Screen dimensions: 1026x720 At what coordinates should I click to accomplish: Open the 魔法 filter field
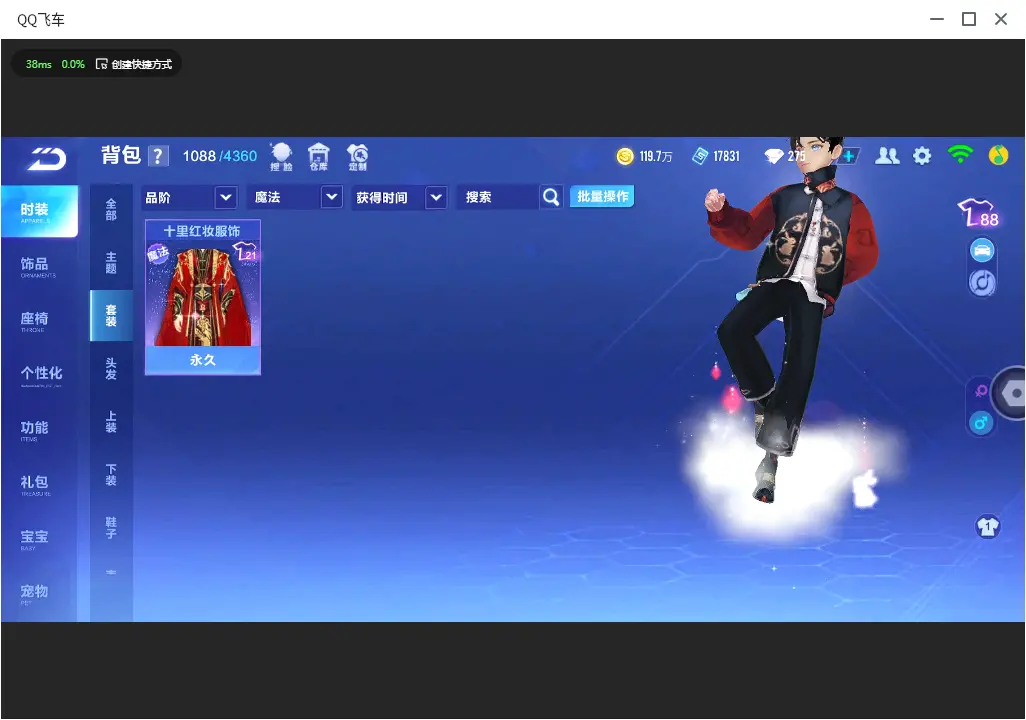click(x=294, y=197)
